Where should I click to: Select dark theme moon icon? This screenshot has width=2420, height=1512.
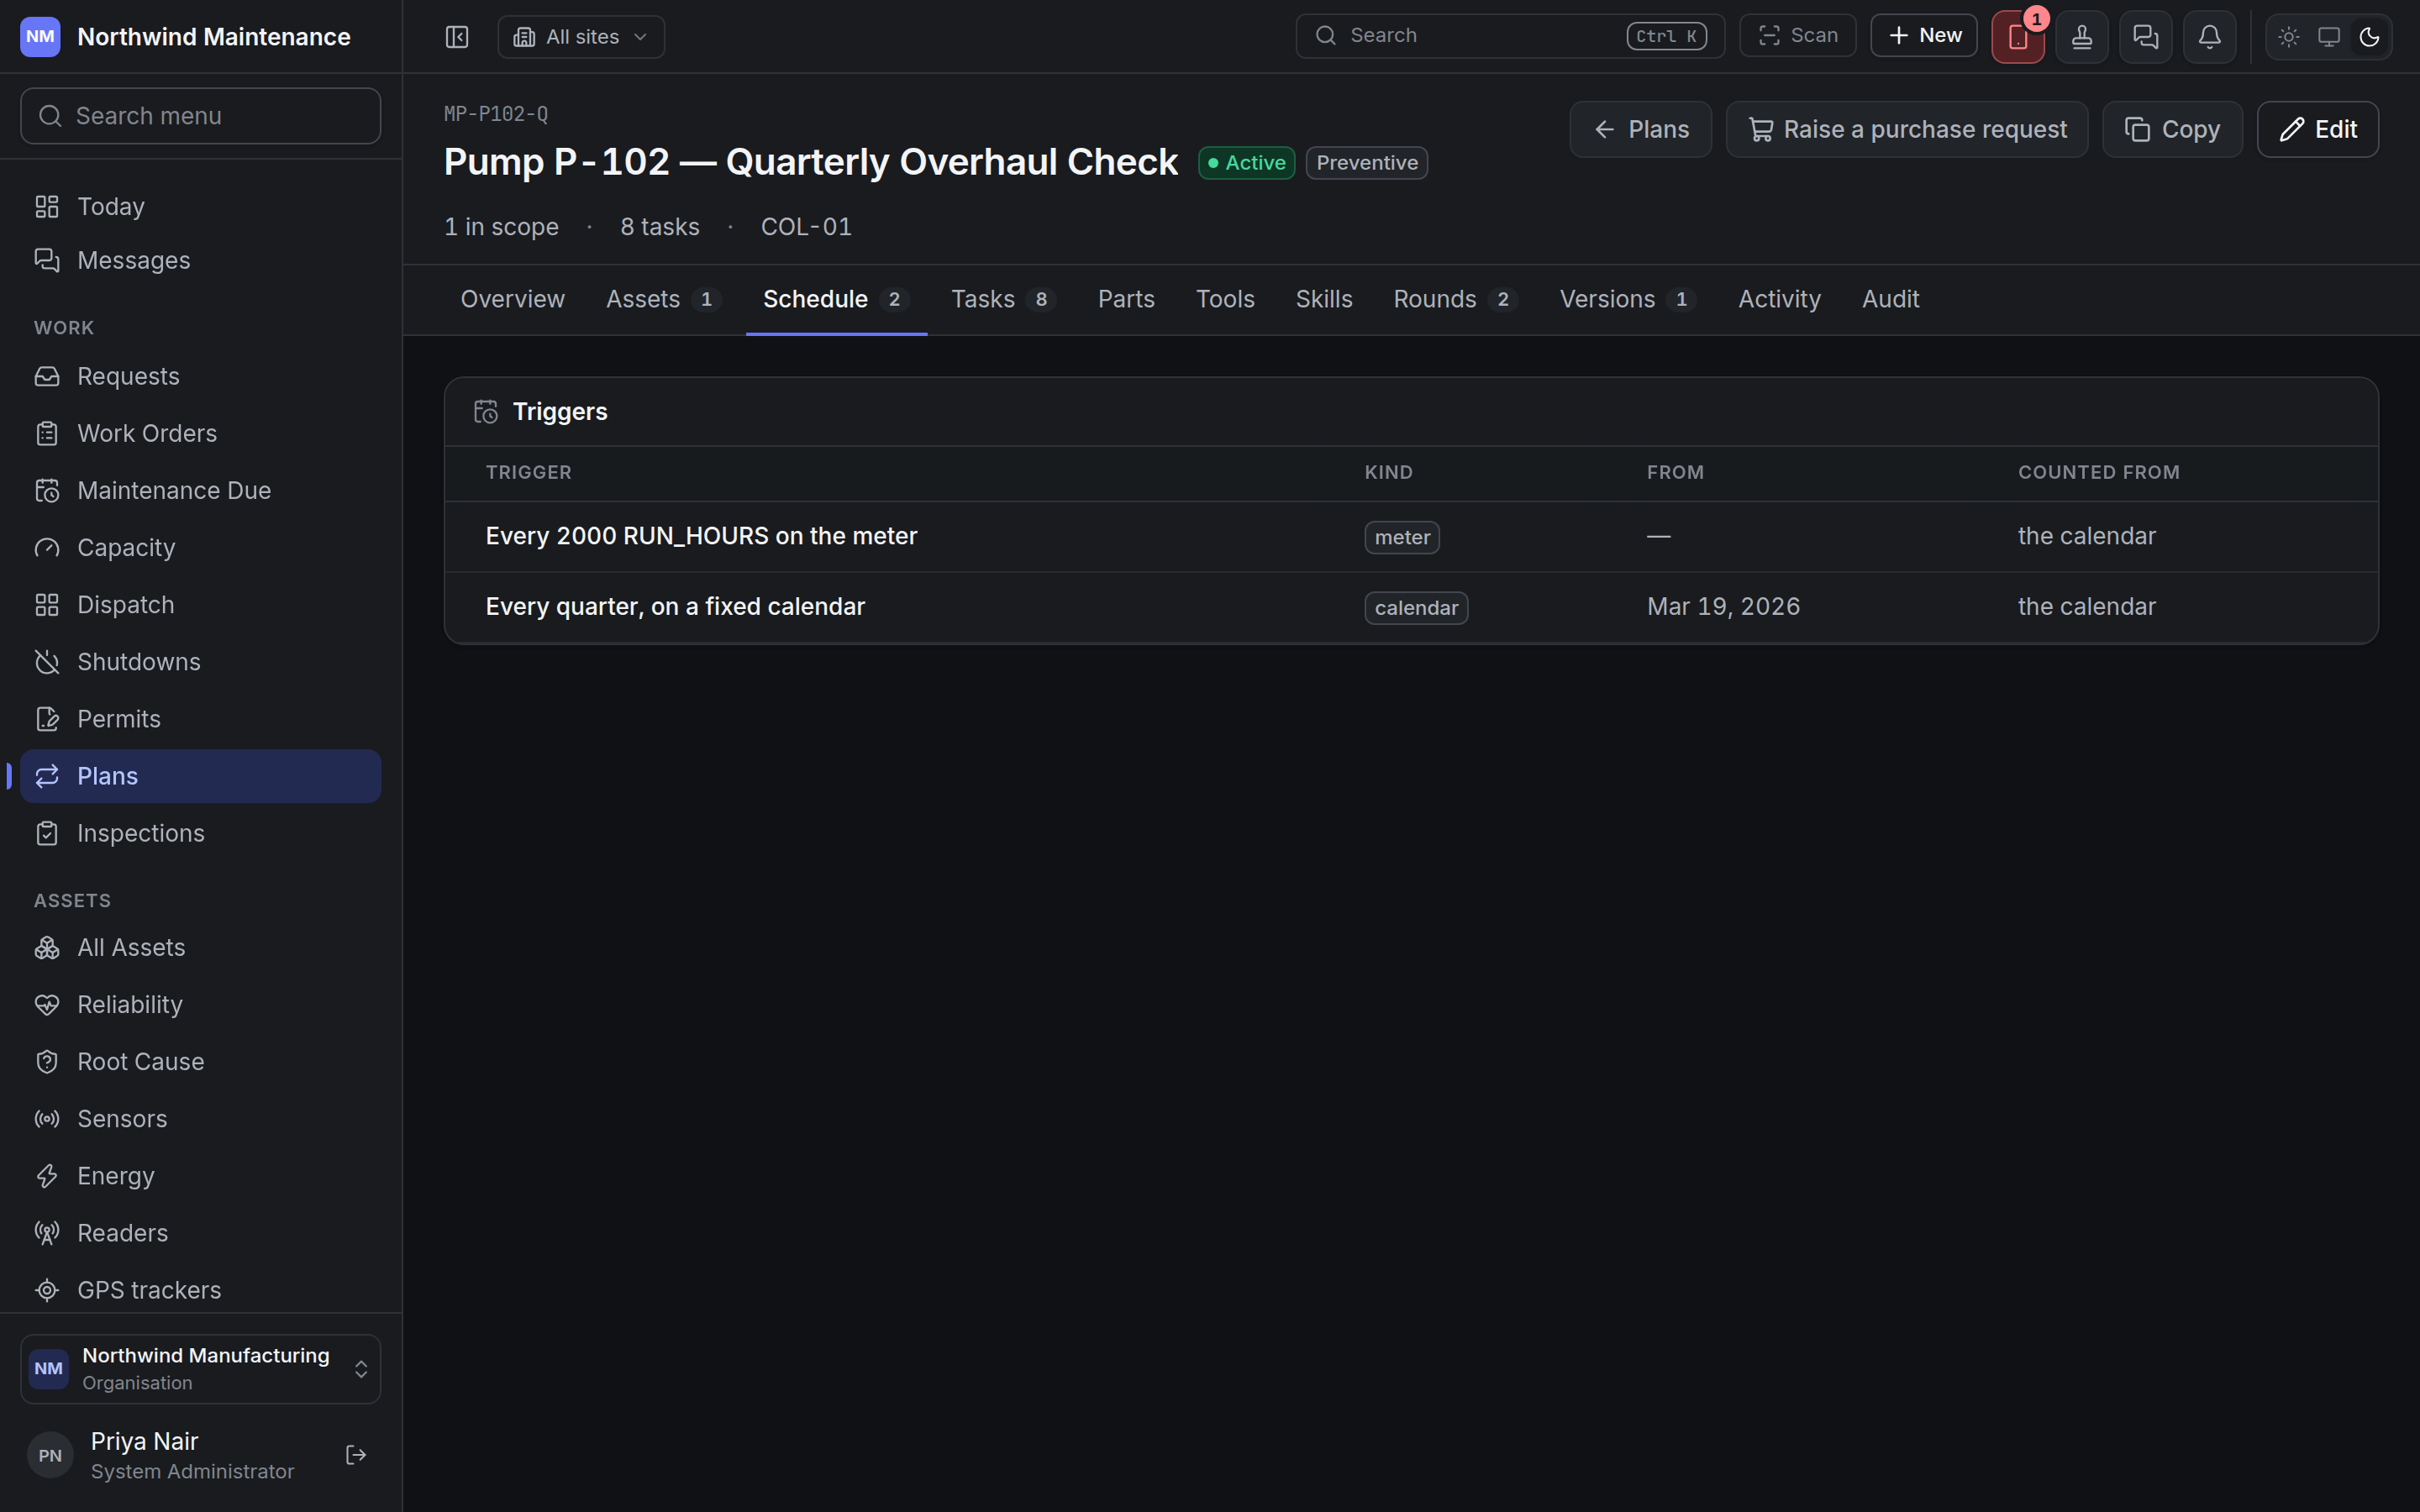coord(2368,37)
